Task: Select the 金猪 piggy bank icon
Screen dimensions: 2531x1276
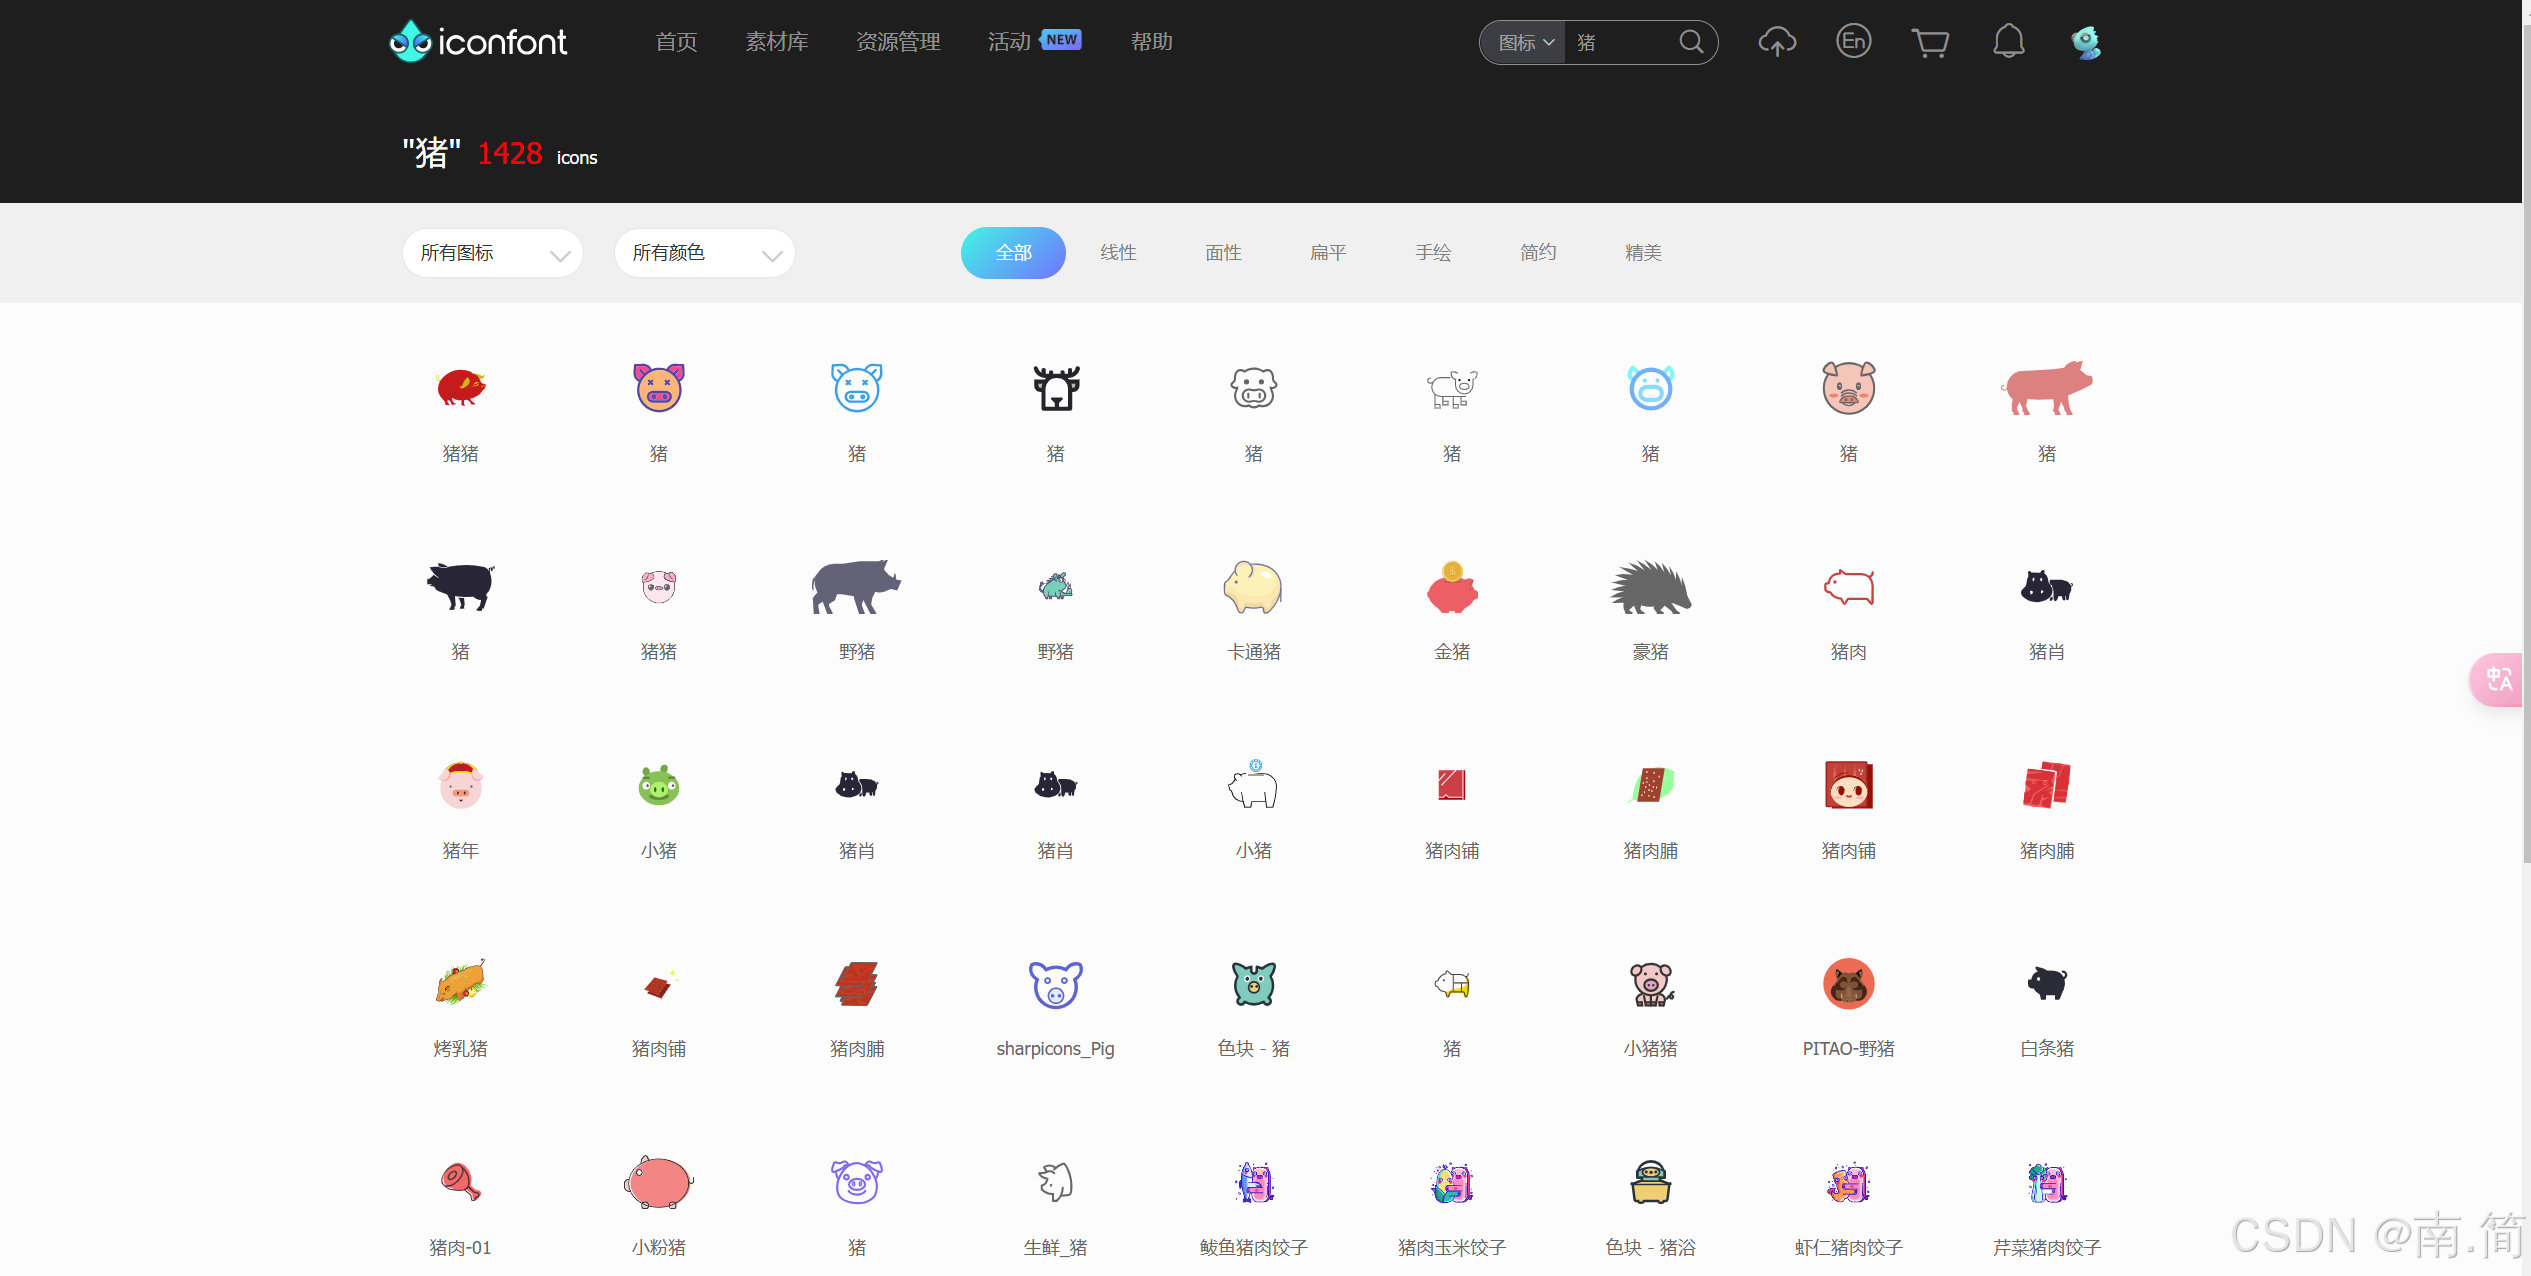Action: pyautogui.click(x=1451, y=588)
